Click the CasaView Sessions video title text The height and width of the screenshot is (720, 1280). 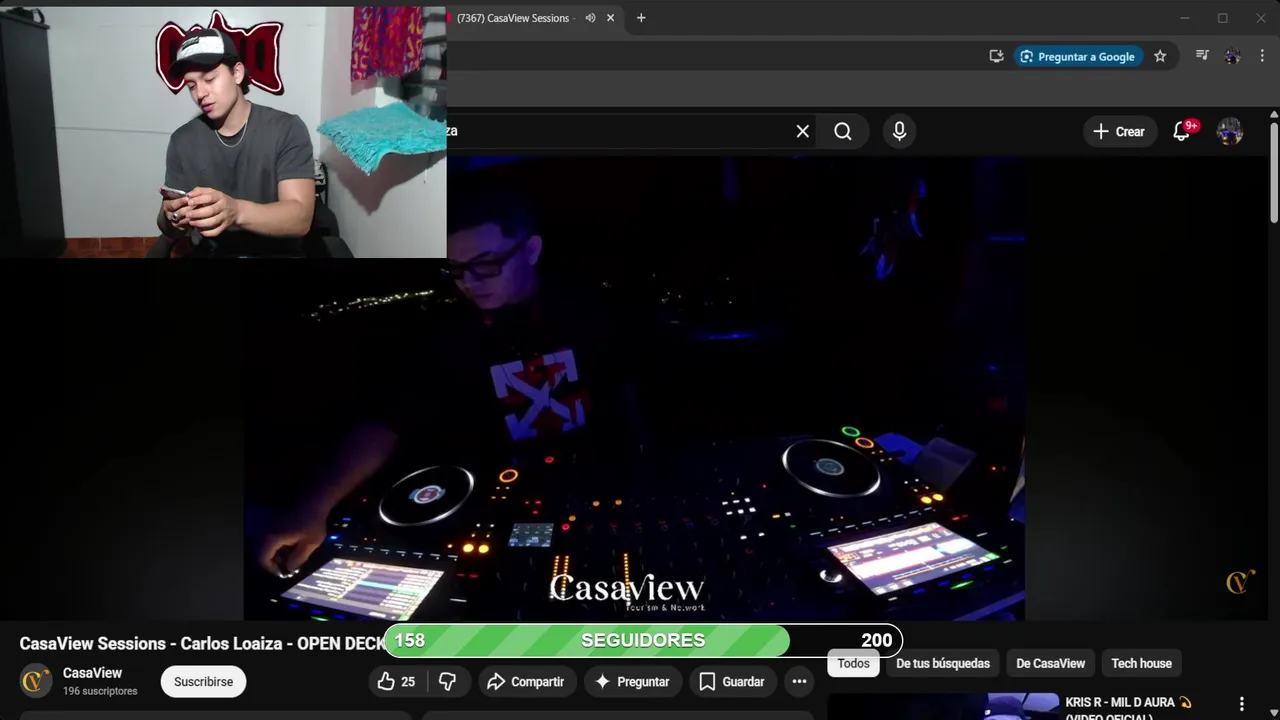coord(203,644)
